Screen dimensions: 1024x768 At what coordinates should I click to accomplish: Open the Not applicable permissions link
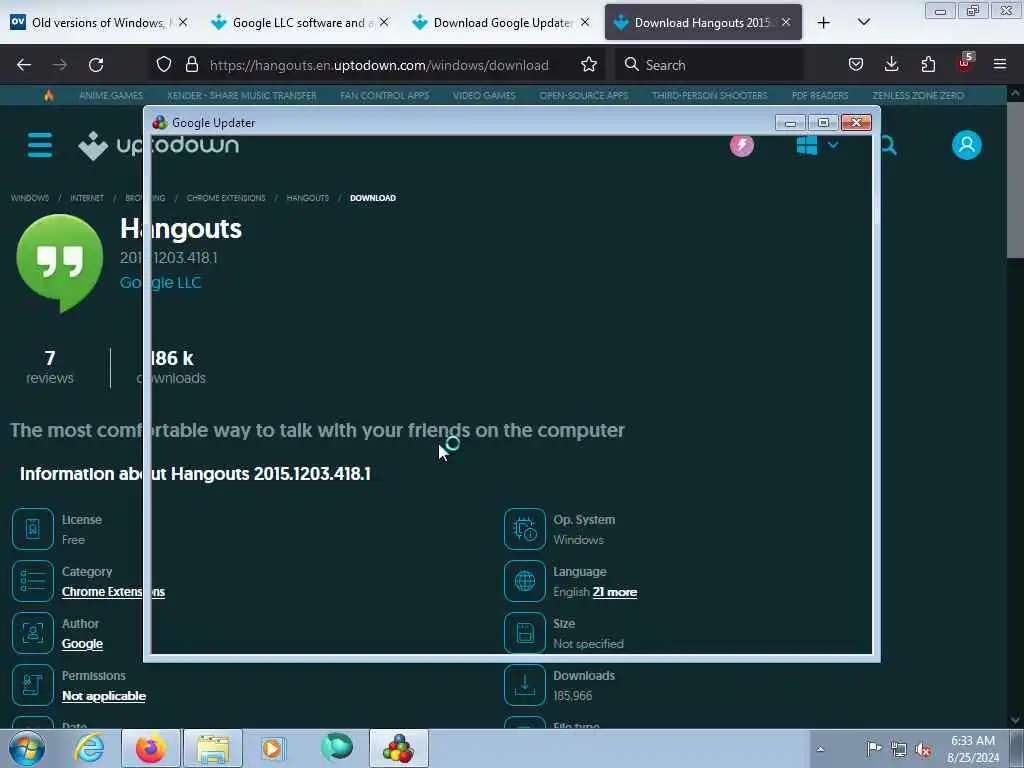pos(104,696)
